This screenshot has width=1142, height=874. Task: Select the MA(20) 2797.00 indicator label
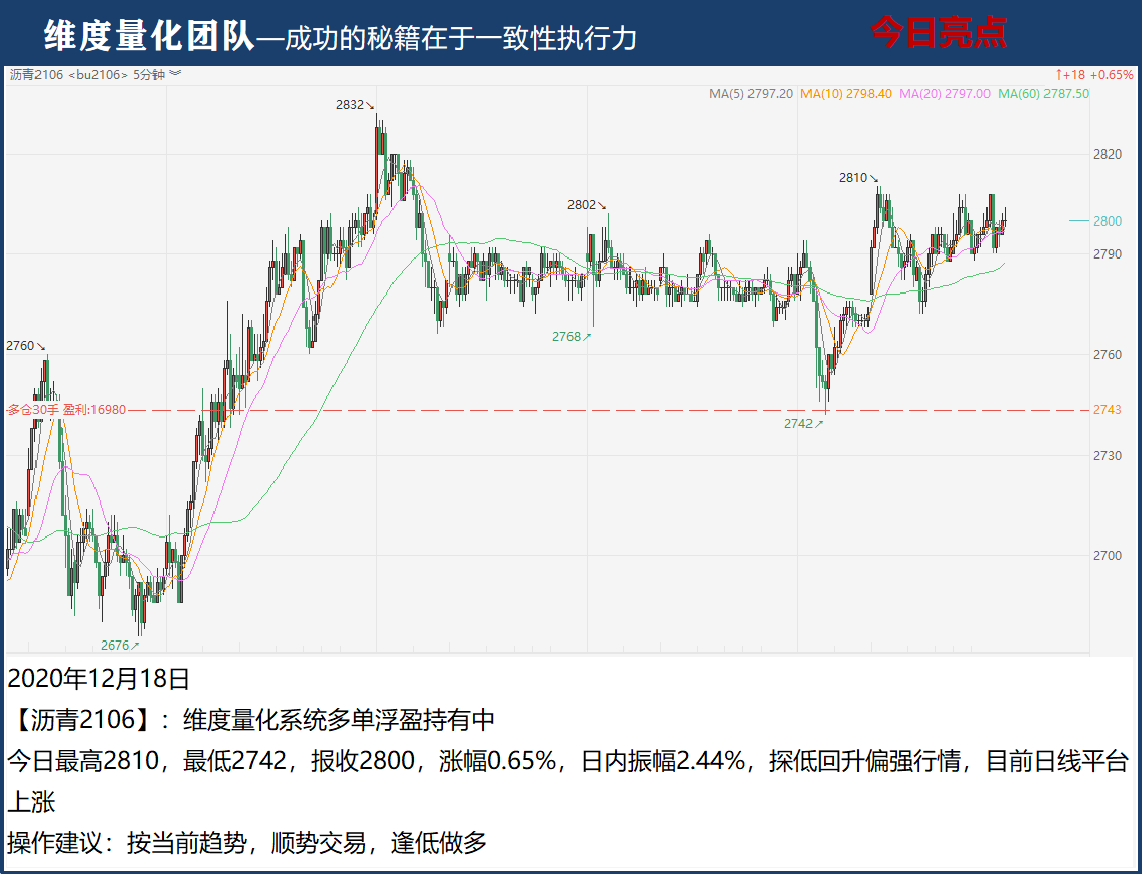click(x=944, y=94)
